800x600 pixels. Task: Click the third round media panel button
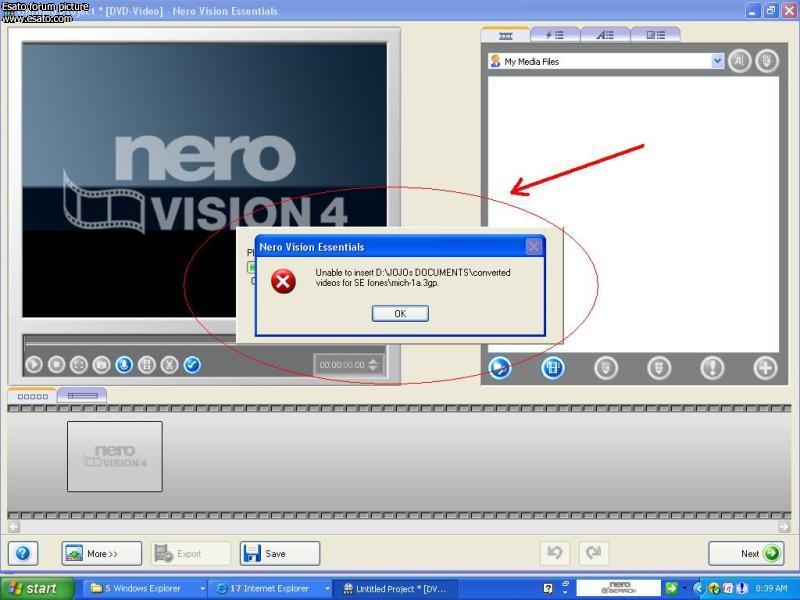point(606,367)
